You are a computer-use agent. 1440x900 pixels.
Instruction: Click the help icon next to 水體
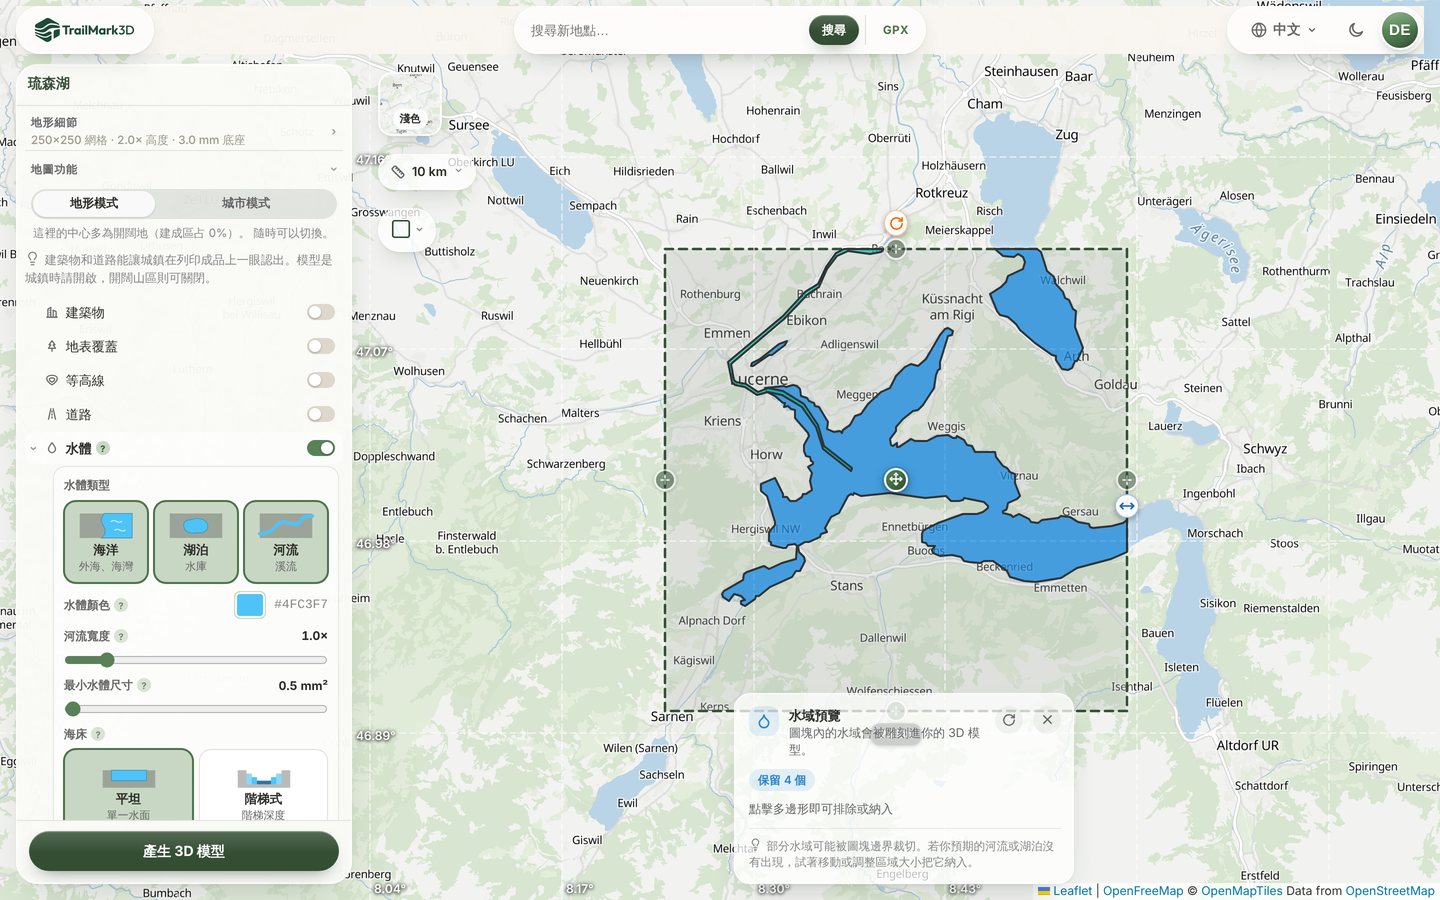(x=103, y=449)
